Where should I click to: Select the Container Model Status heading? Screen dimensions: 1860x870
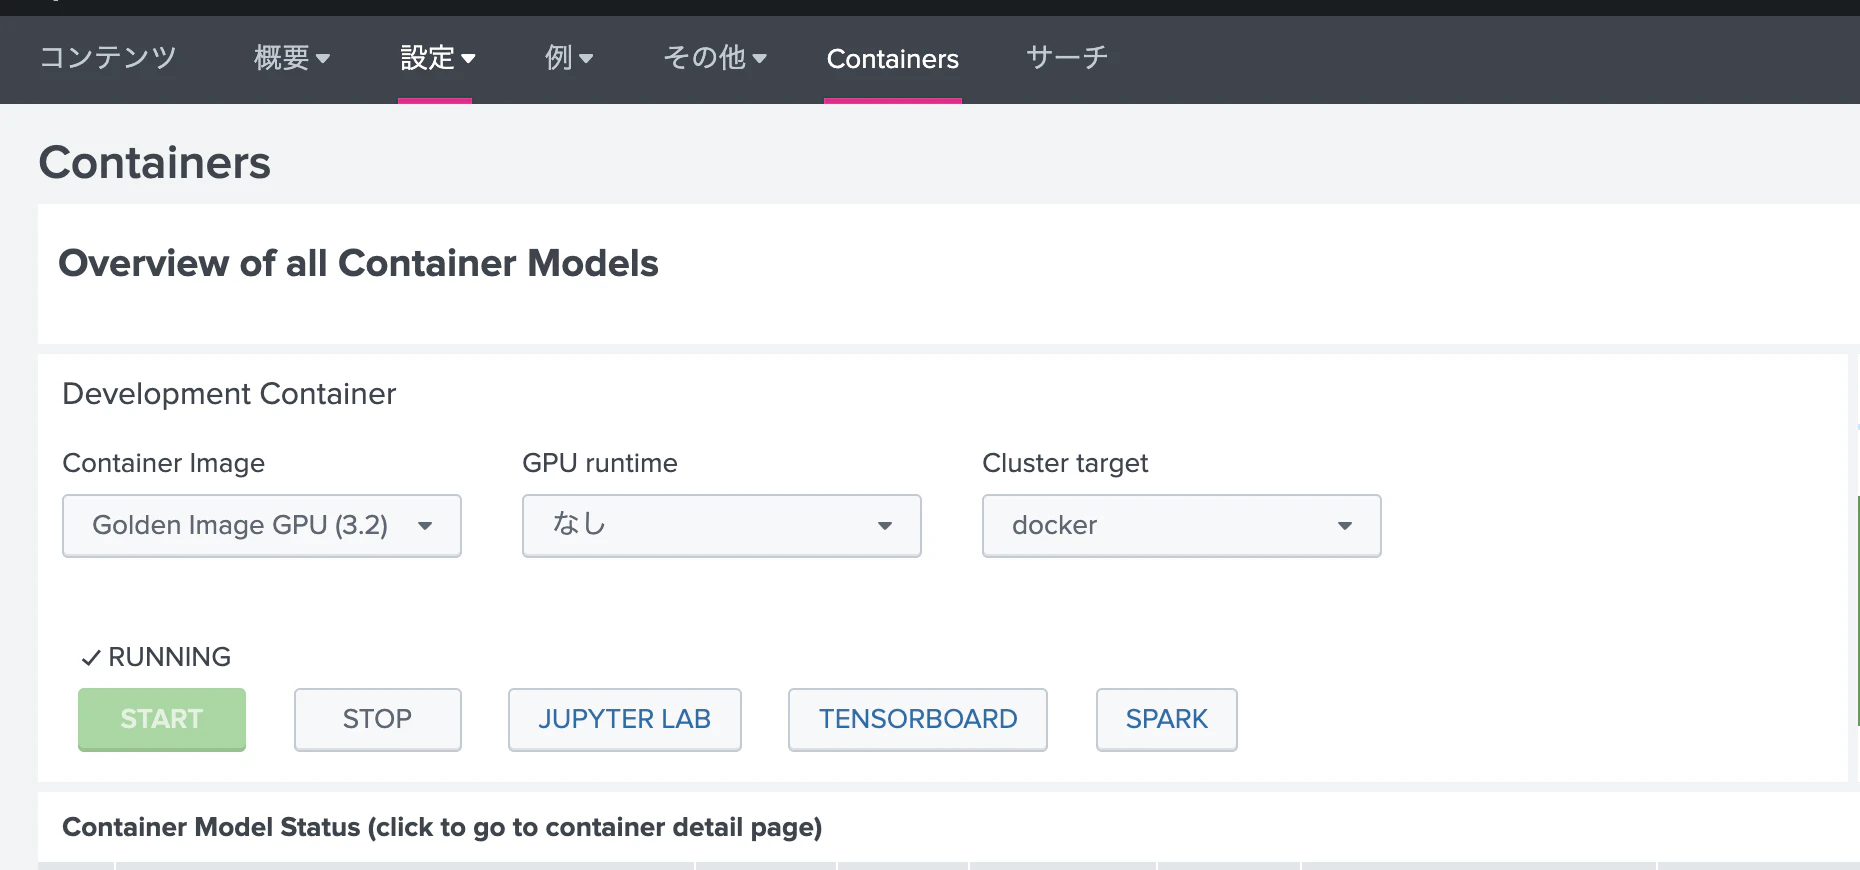tap(442, 827)
